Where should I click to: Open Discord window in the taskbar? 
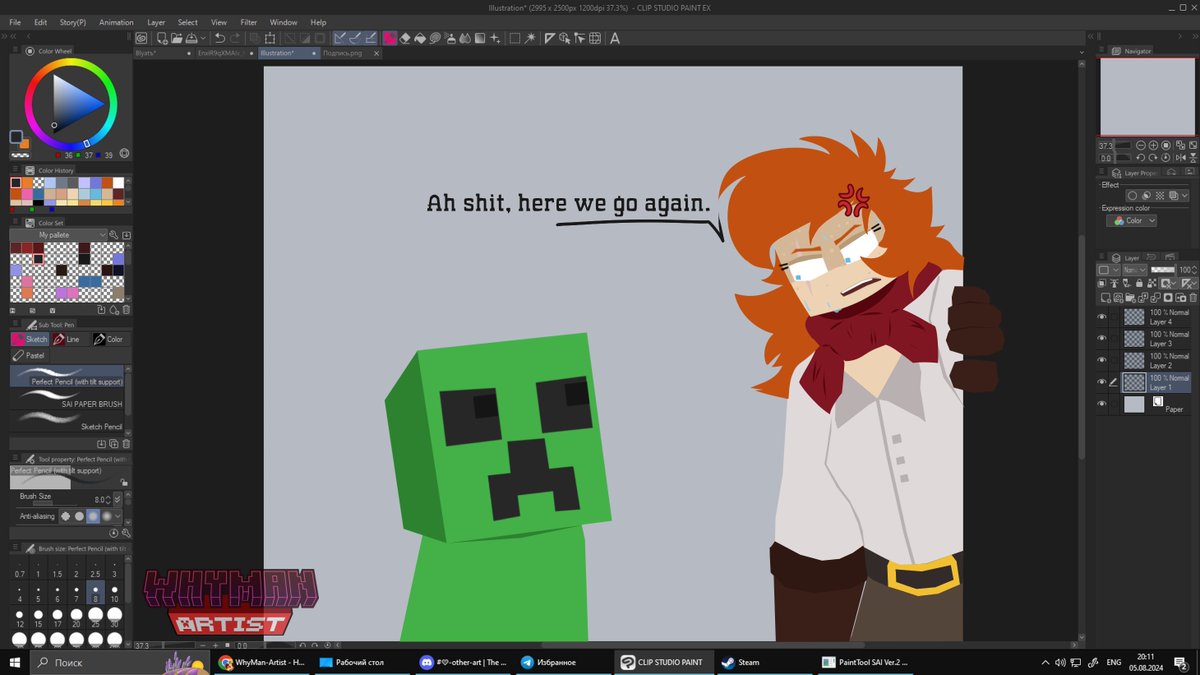tap(462, 662)
